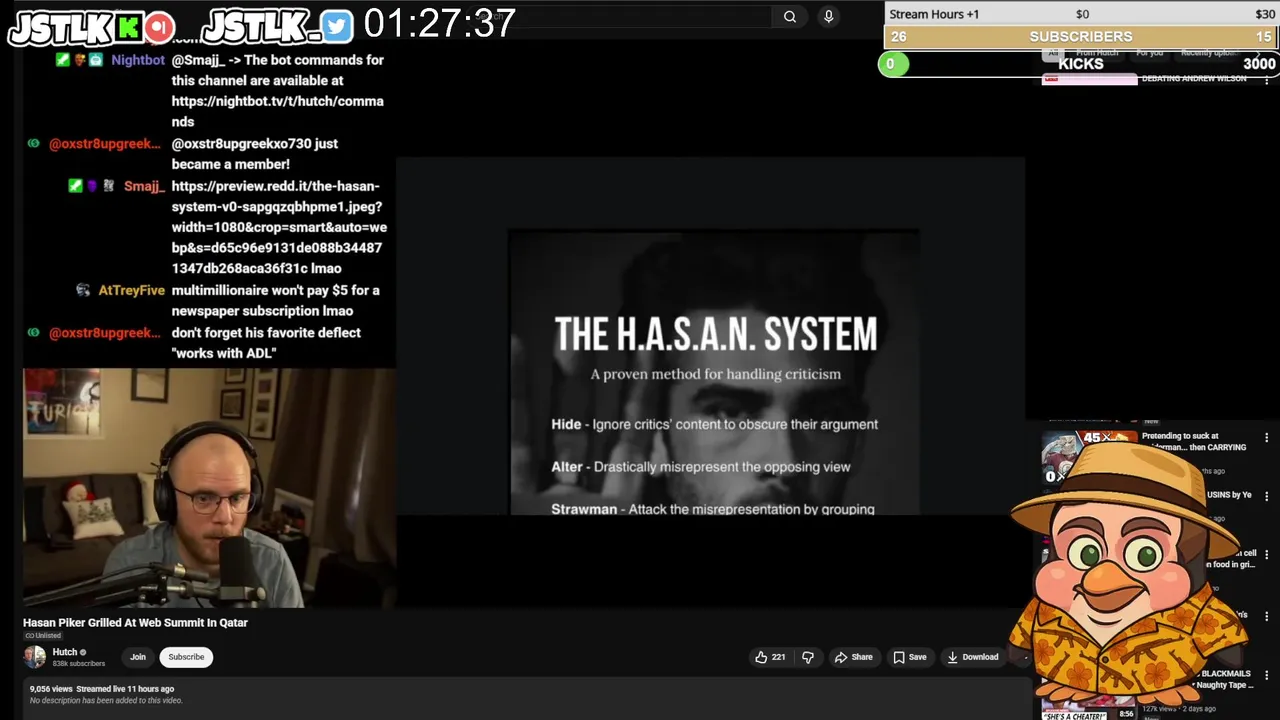Image resolution: width=1280 pixels, height=720 pixels.
Task: Open options menu for the 'food in gri...' video
Action: pos(1267,554)
